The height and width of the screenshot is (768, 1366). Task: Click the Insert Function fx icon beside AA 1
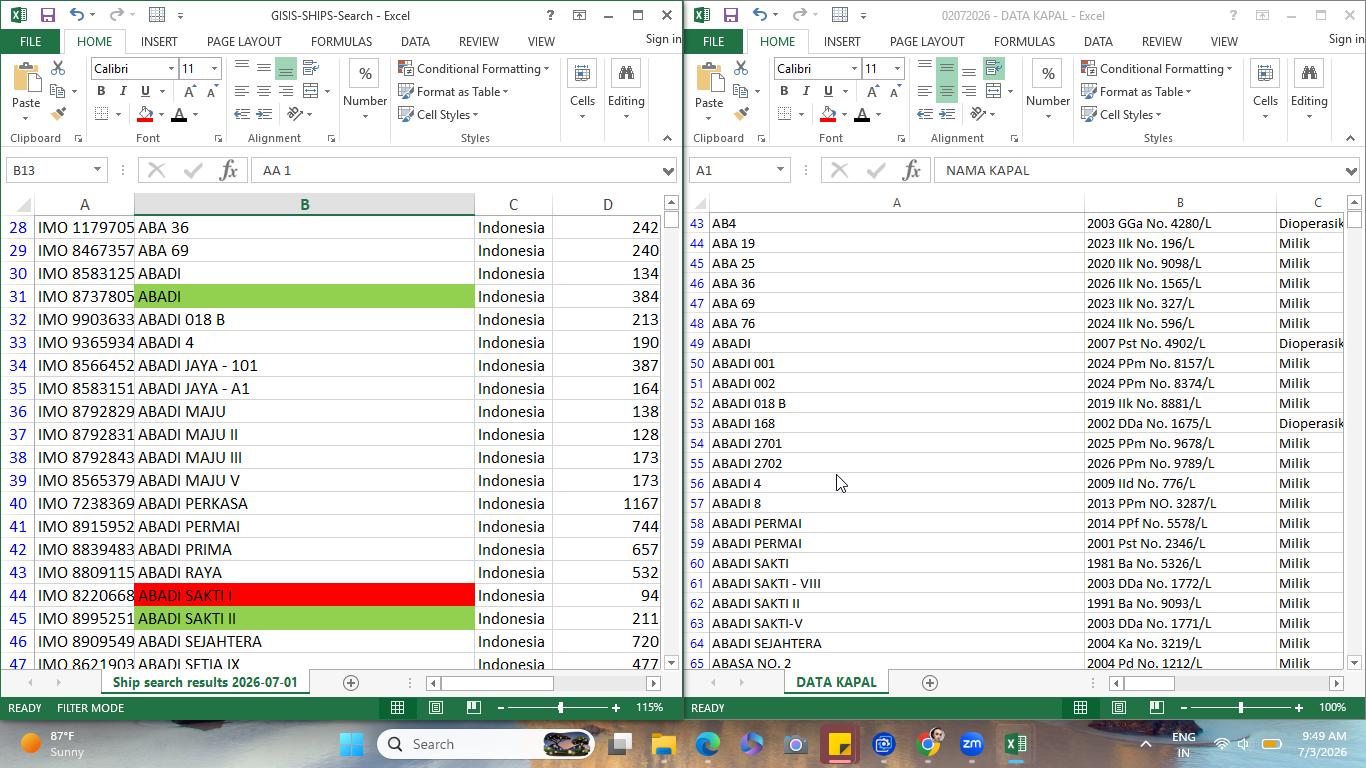[x=228, y=170]
